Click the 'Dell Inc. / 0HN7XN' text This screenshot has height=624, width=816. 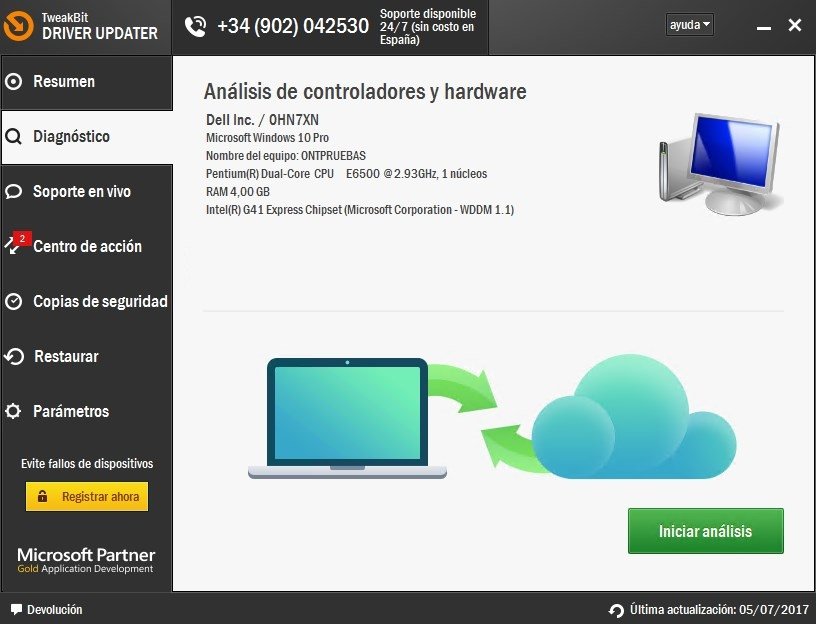262,120
